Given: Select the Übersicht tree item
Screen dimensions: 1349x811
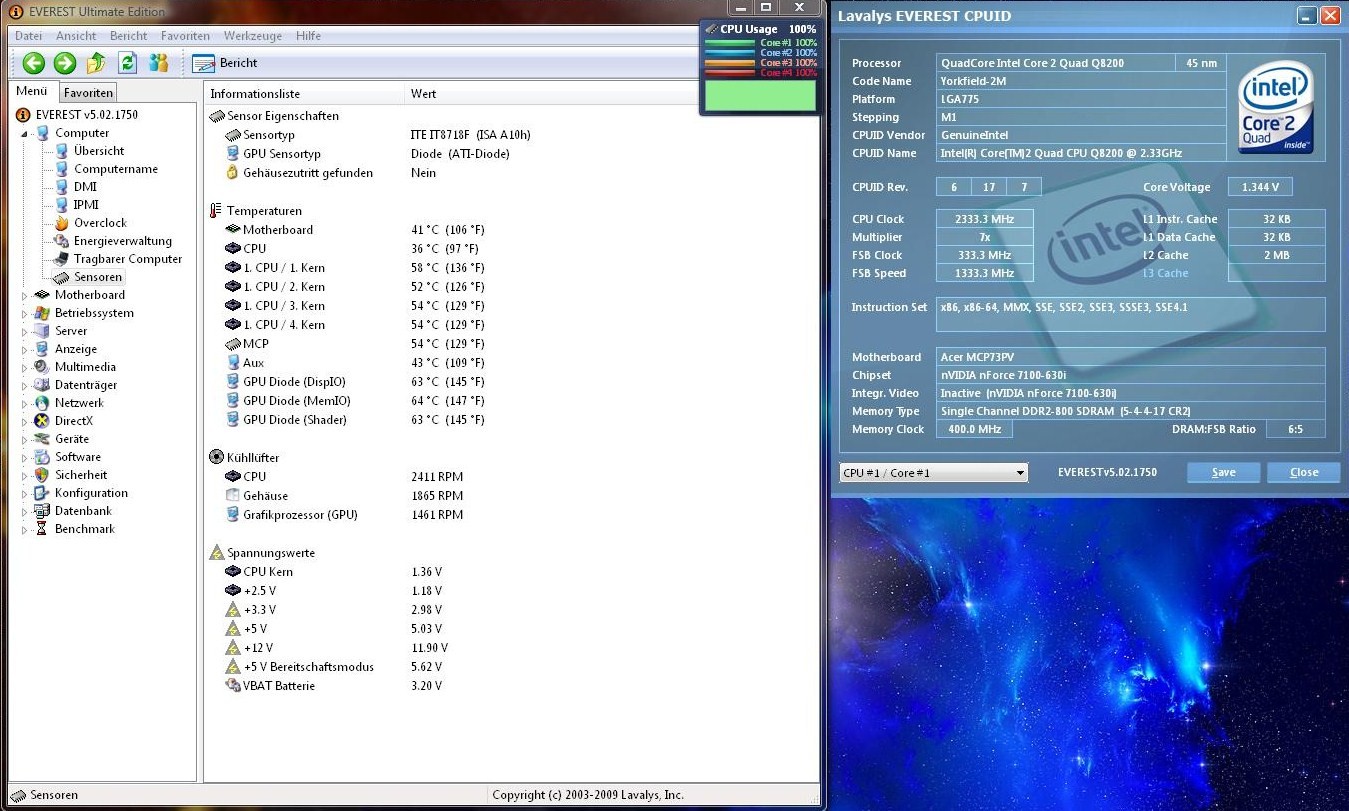Looking at the screenshot, I should [99, 151].
